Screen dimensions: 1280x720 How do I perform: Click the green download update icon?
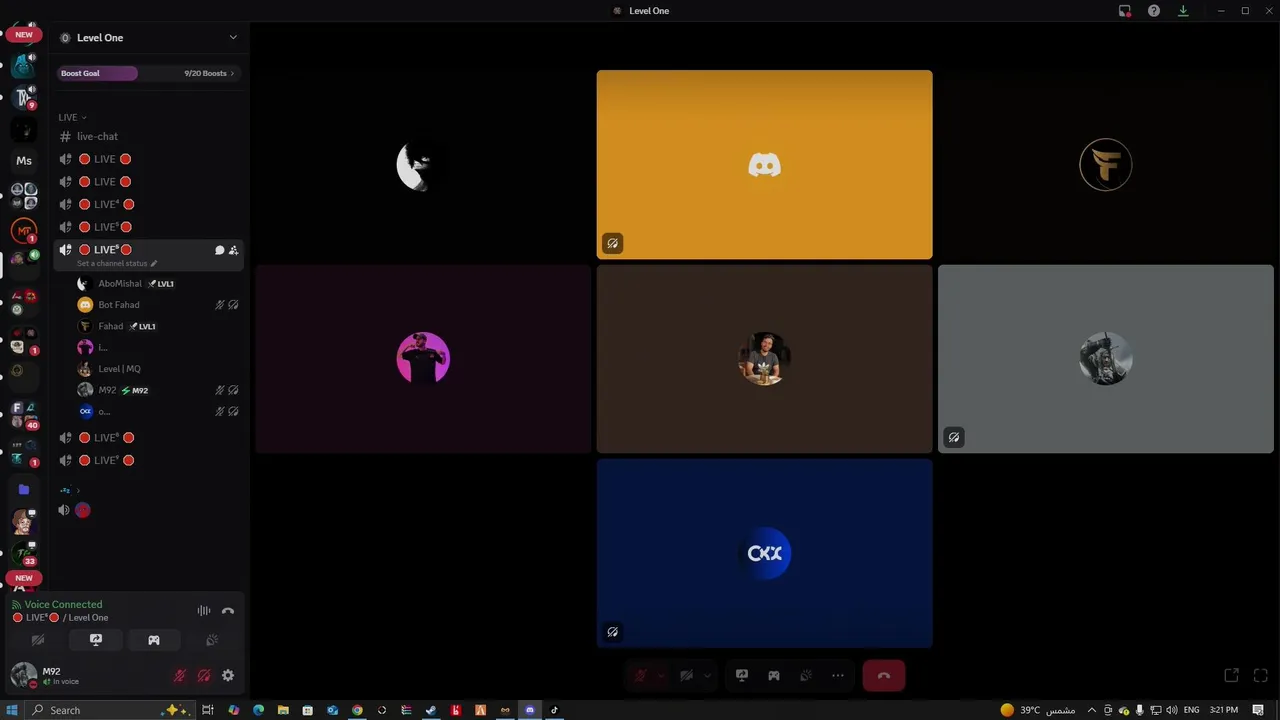click(x=1183, y=11)
